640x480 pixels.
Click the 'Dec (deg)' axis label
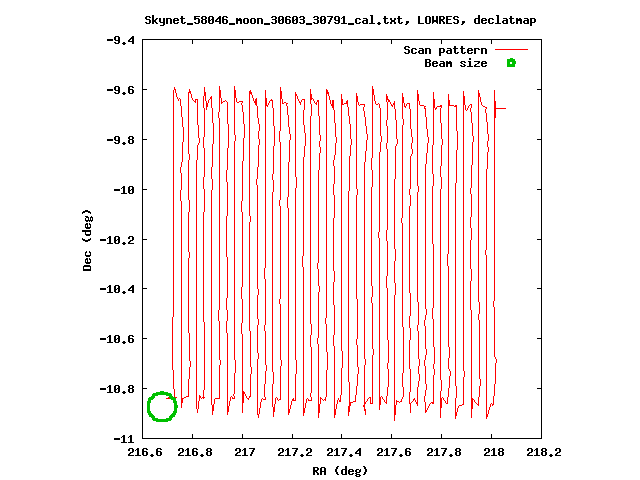pos(87,240)
